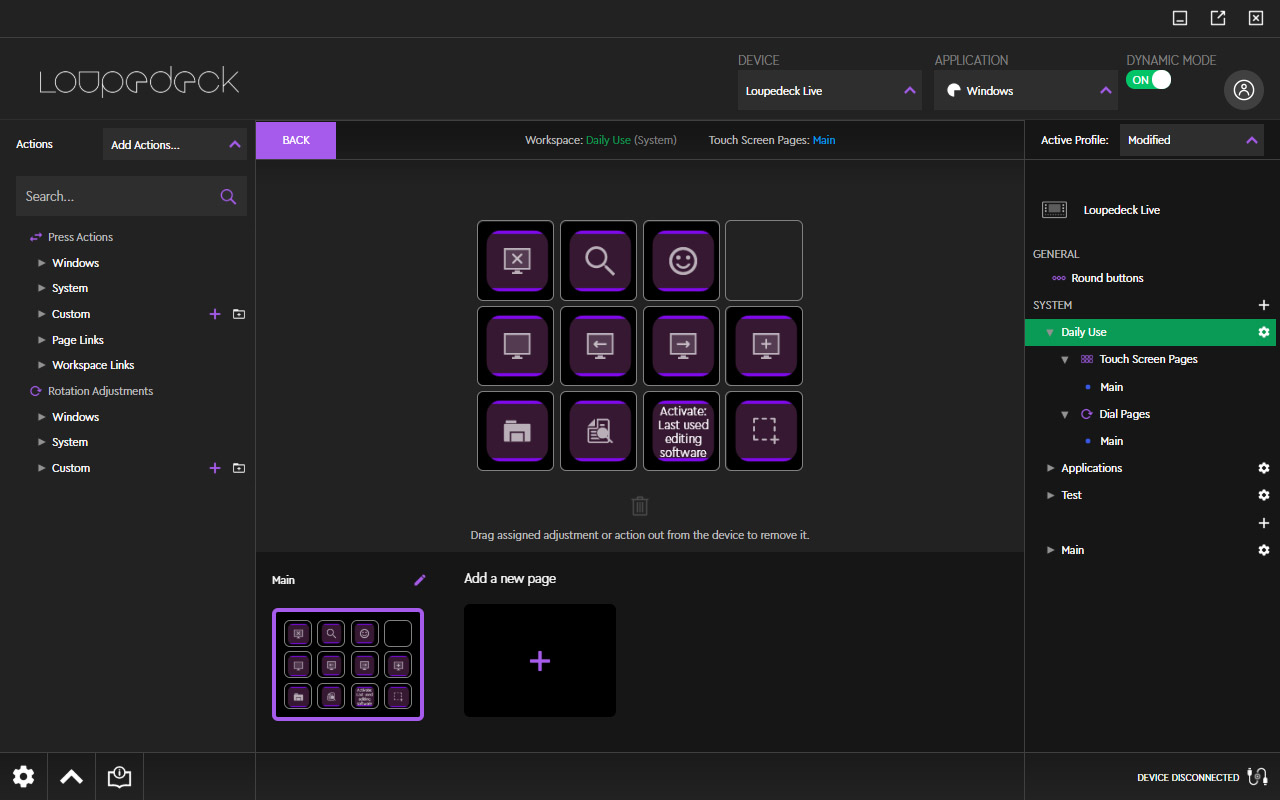Add custom rotation adjustment with plus icon
Screen dimensions: 1280x800
point(214,468)
